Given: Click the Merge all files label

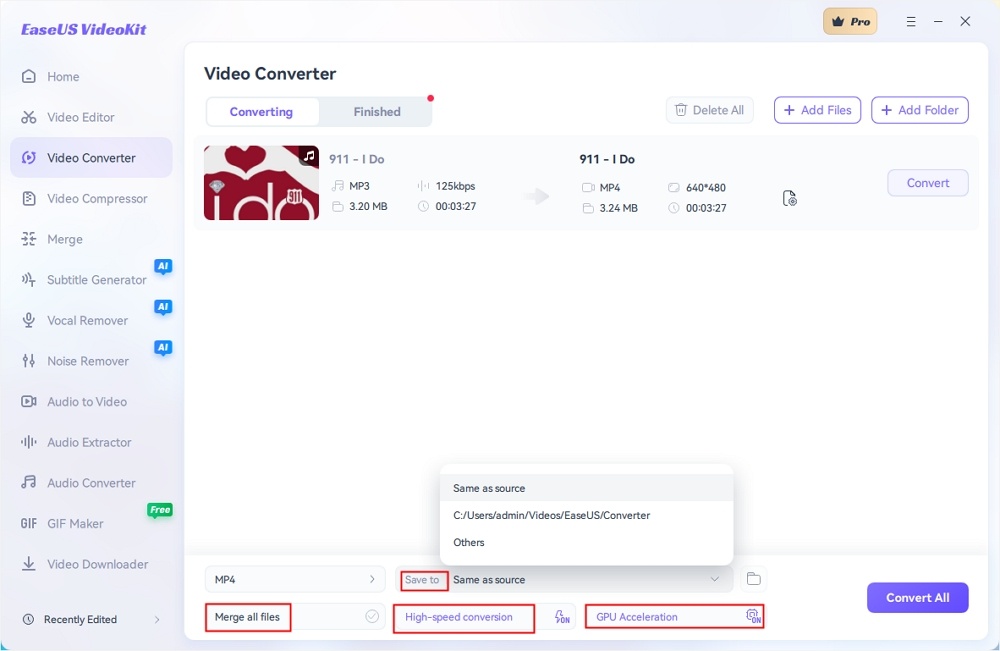Looking at the screenshot, I should [247, 617].
